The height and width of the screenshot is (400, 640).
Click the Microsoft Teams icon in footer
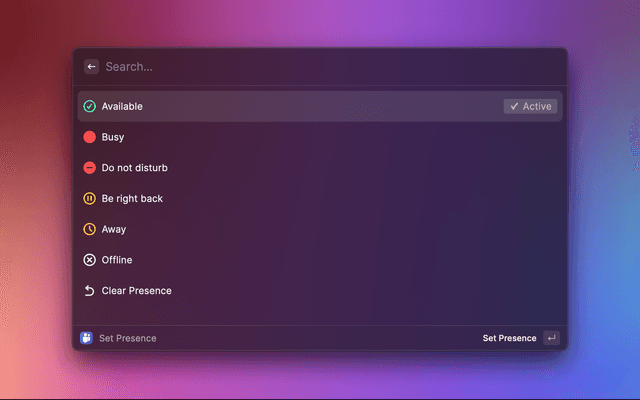click(86, 338)
